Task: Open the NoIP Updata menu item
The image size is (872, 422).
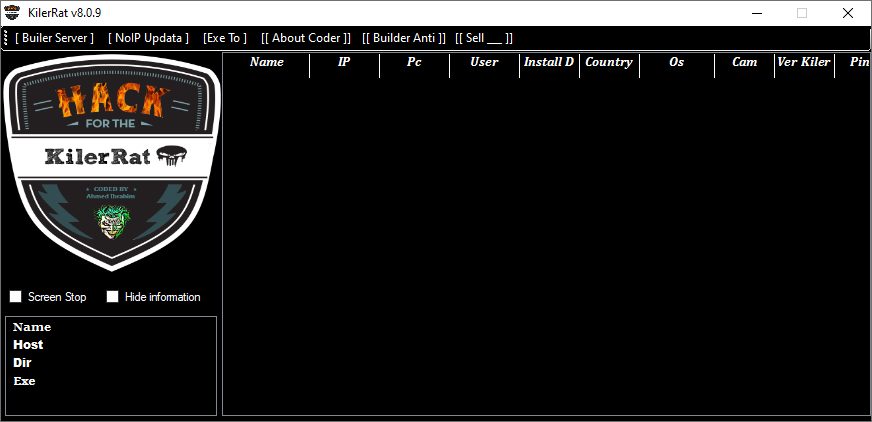Action: coord(148,38)
